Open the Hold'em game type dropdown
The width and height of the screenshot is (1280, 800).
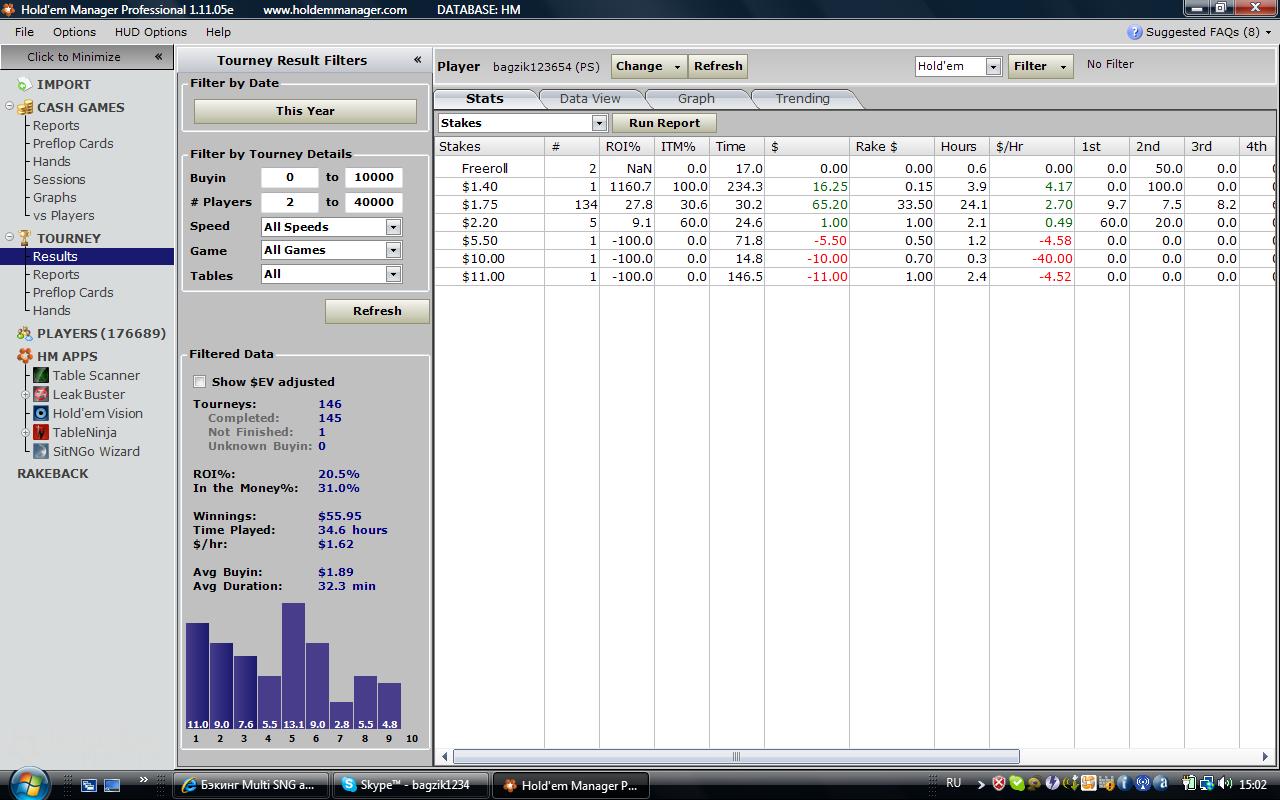click(x=992, y=66)
